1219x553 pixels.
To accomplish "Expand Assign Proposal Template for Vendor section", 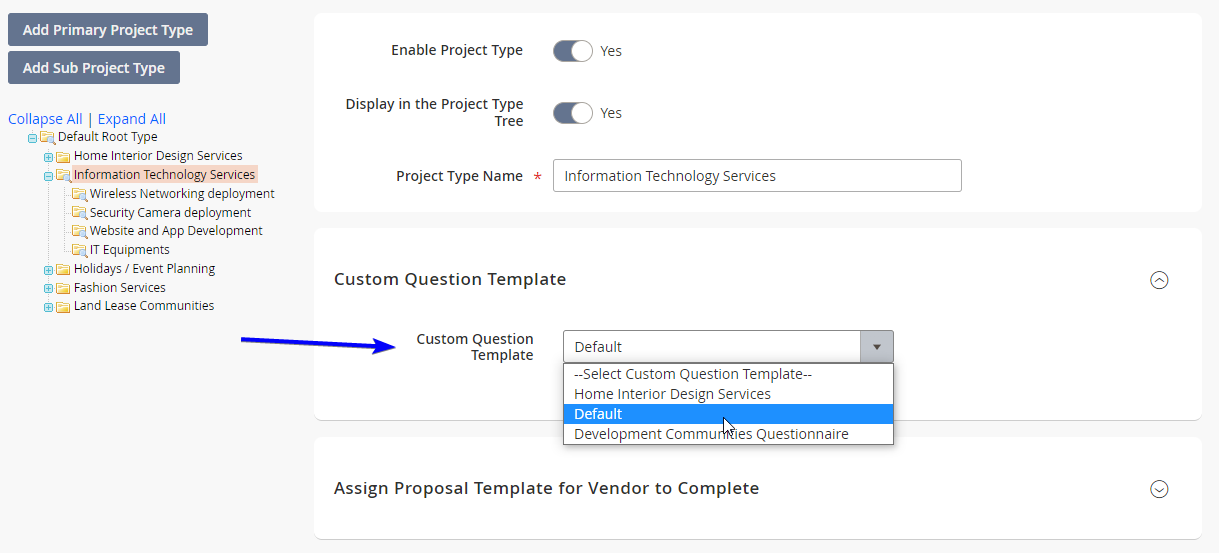I will click(1159, 489).
